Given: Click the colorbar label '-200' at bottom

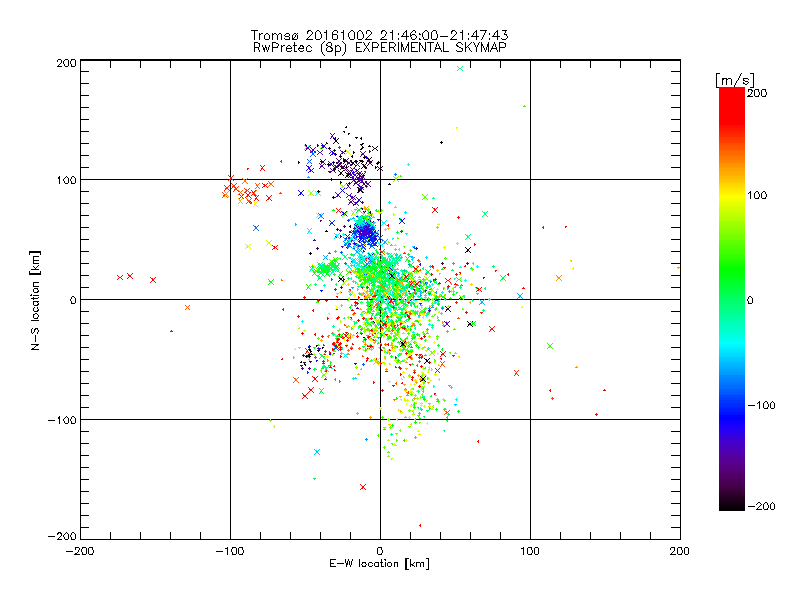Looking at the screenshot, I should [x=761, y=506].
